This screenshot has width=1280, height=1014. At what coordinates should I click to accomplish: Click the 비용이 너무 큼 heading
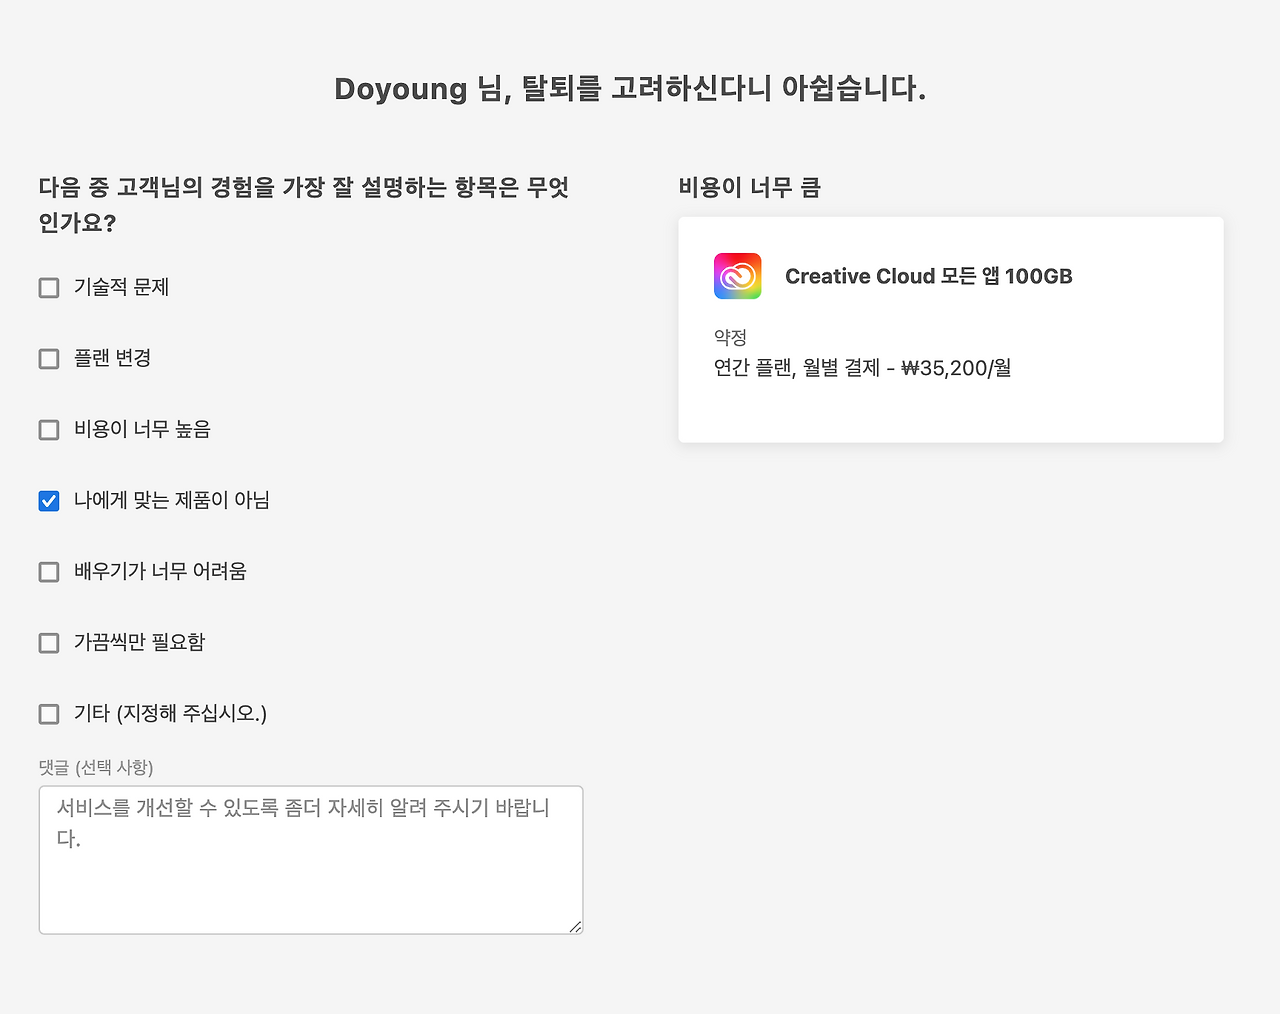[x=748, y=188]
